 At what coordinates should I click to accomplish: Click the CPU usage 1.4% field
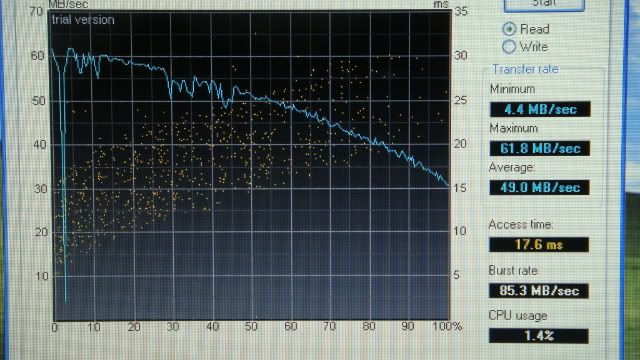(x=539, y=336)
